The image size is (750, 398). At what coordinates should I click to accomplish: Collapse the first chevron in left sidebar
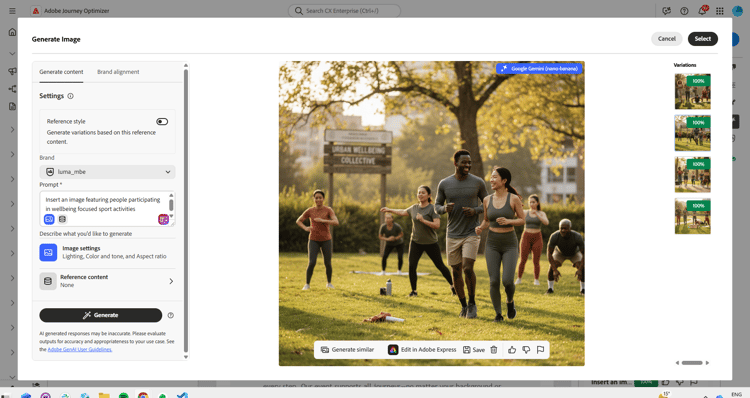(x=12, y=54)
